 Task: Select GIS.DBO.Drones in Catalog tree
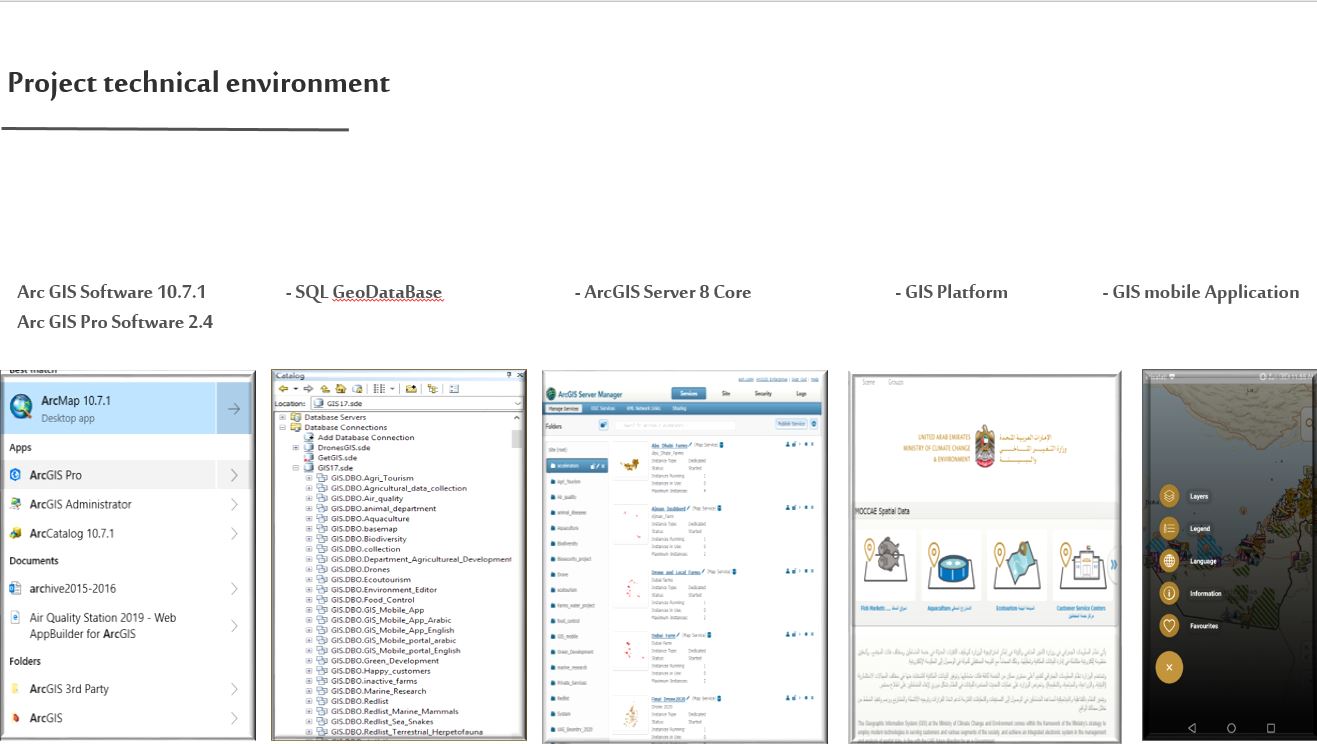point(361,570)
